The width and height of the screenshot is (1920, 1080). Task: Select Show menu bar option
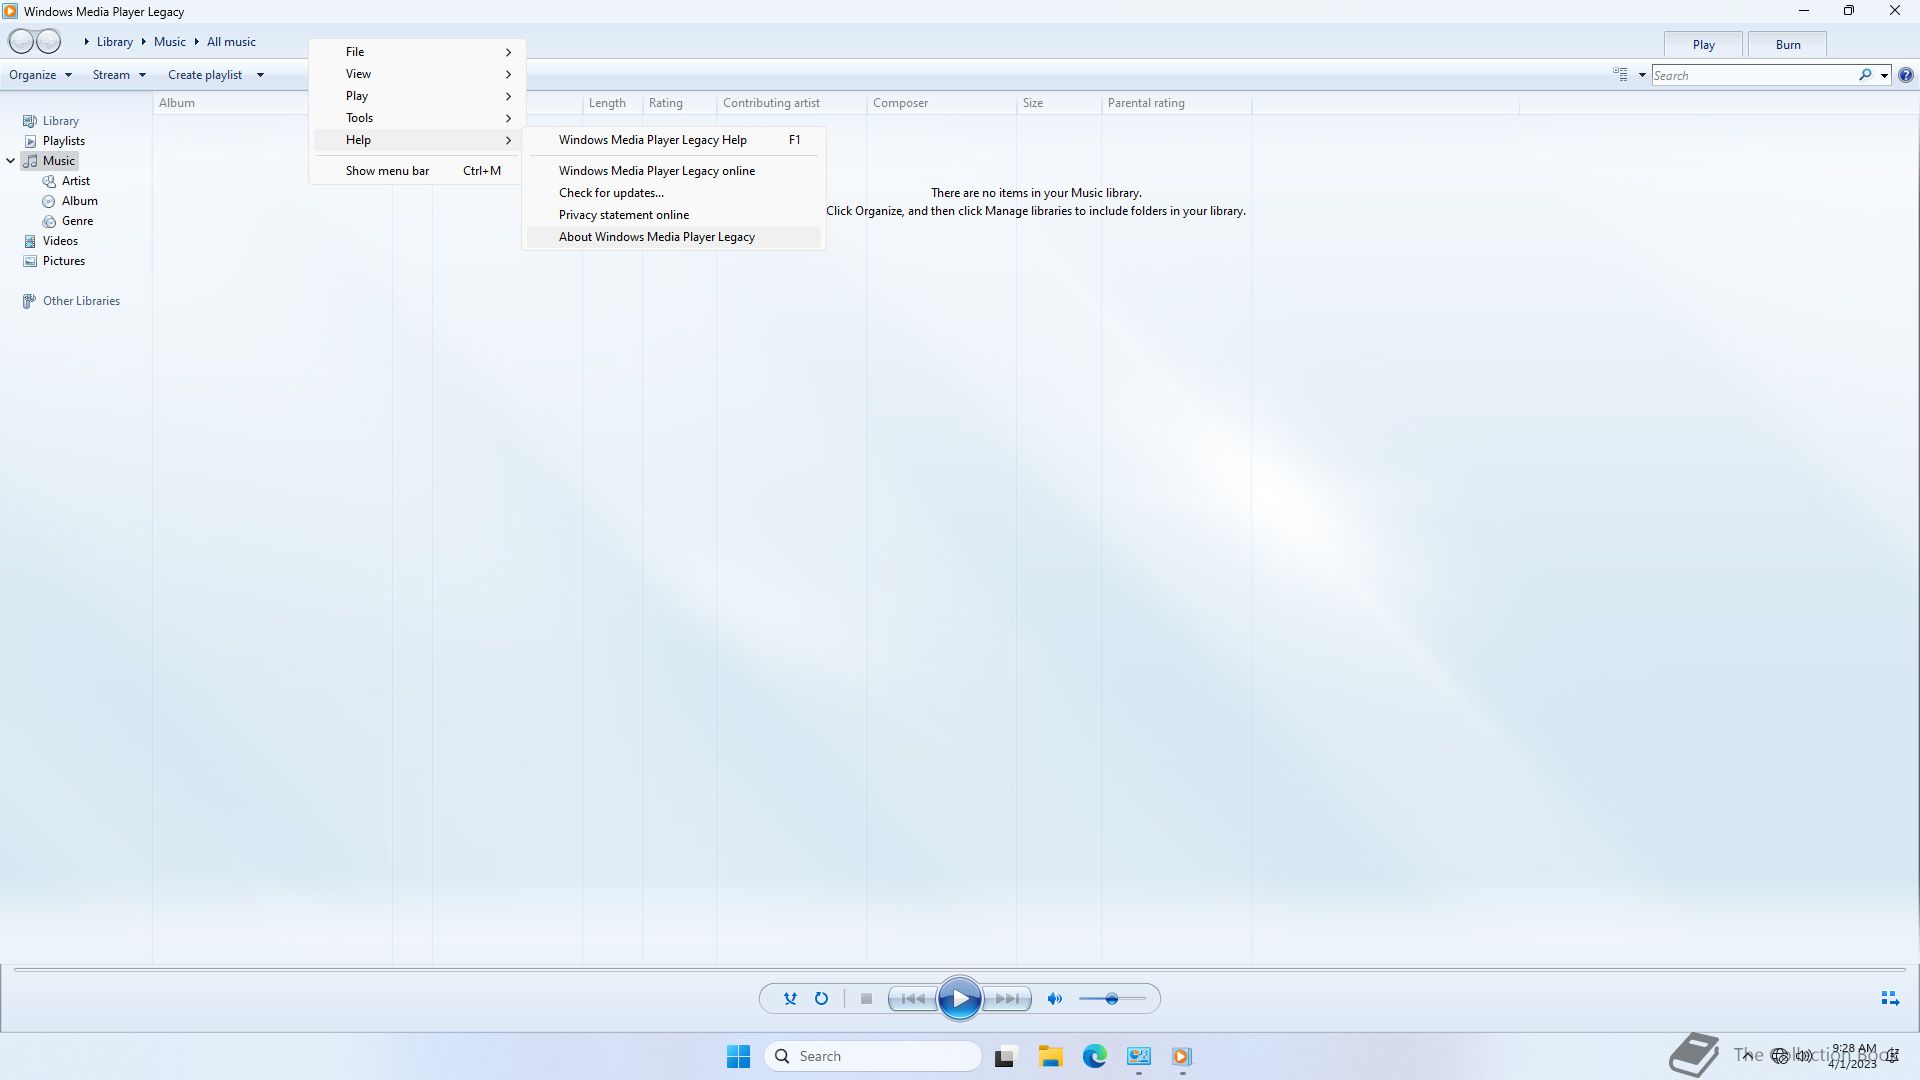[x=418, y=171]
